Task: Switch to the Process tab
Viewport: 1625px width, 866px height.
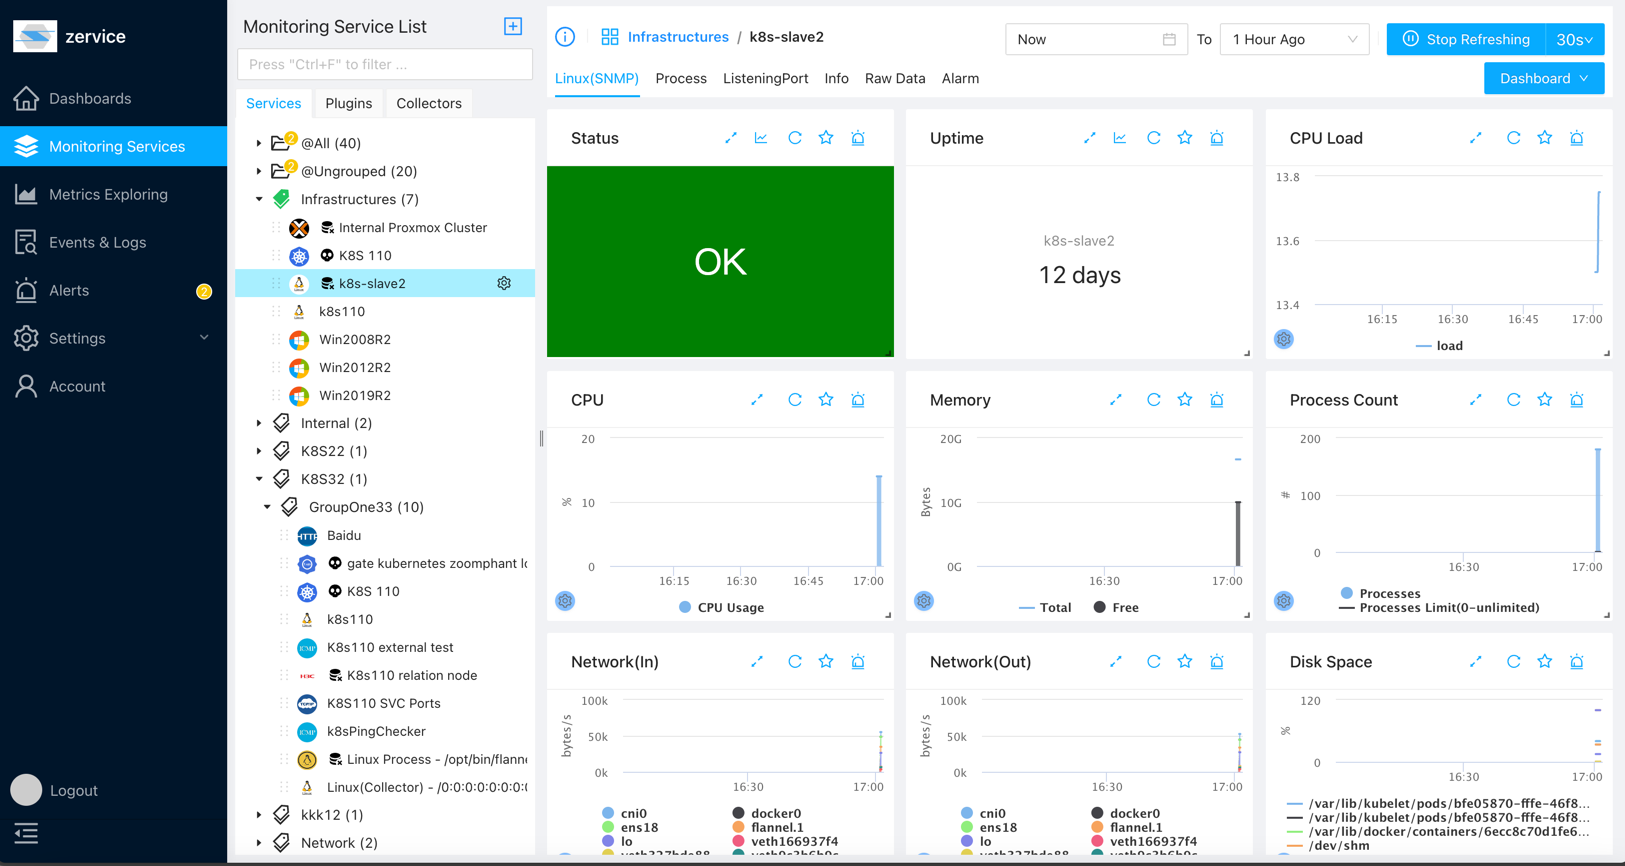Action: (x=681, y=78)
